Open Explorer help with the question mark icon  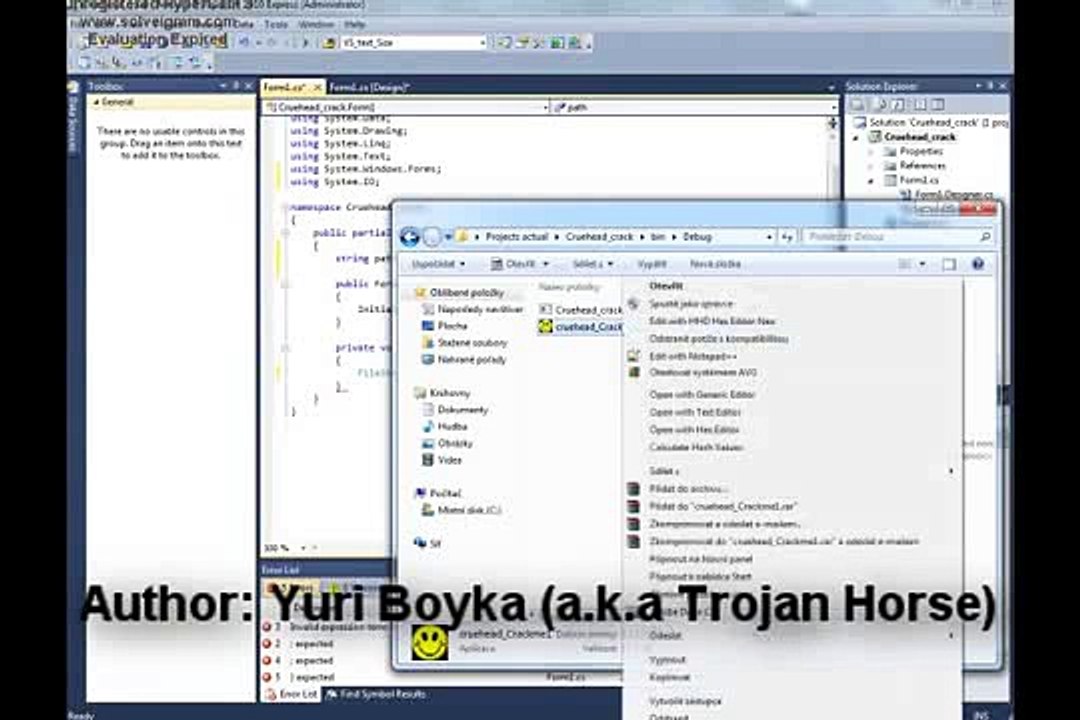pyautogui.click(x=977, y=264)
